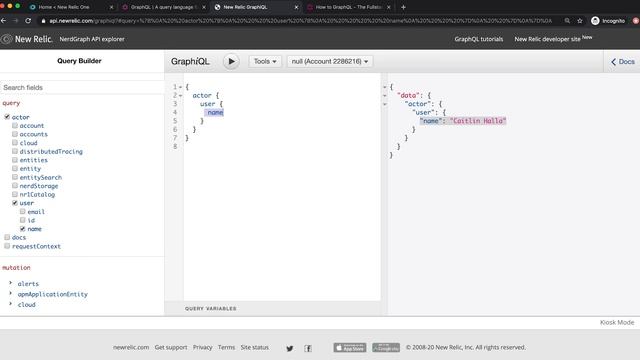Open the account selector dropdown
Image resolution: width=640 pixels, height=360 pixels.
click(x=329, y=61)
